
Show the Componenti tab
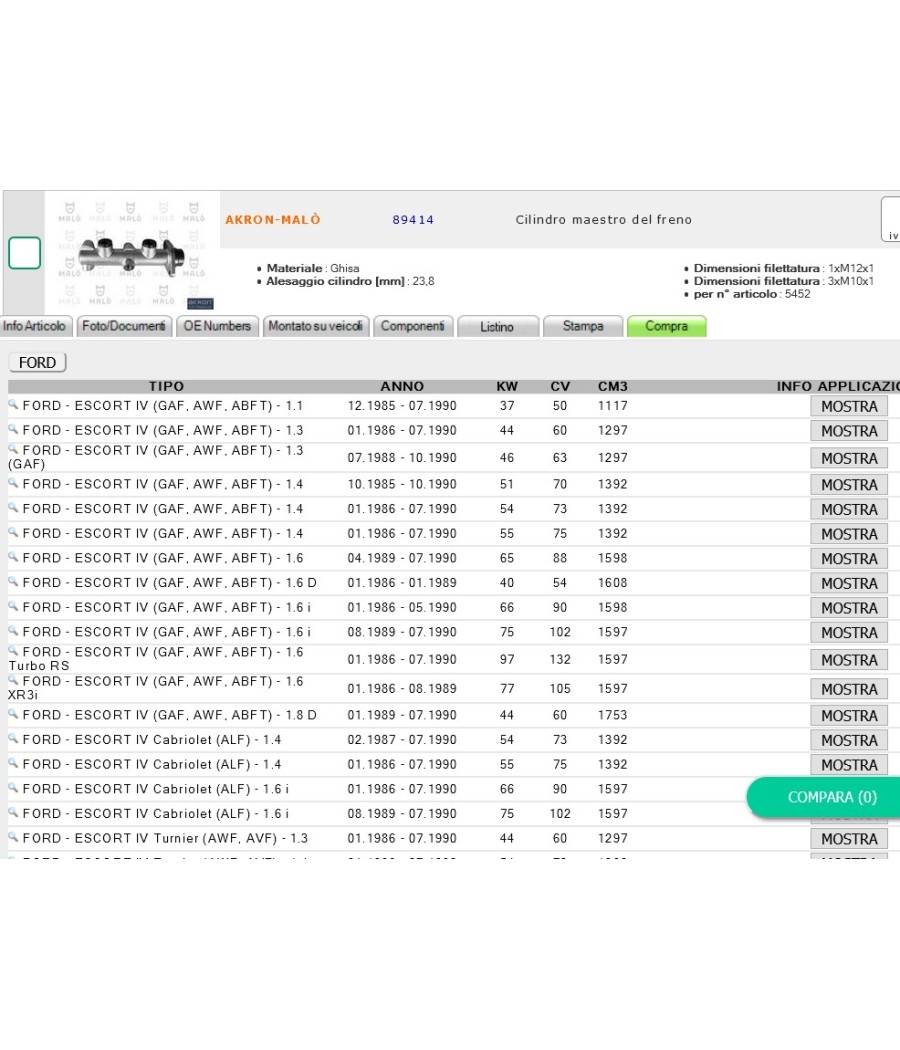pos(412,326)
